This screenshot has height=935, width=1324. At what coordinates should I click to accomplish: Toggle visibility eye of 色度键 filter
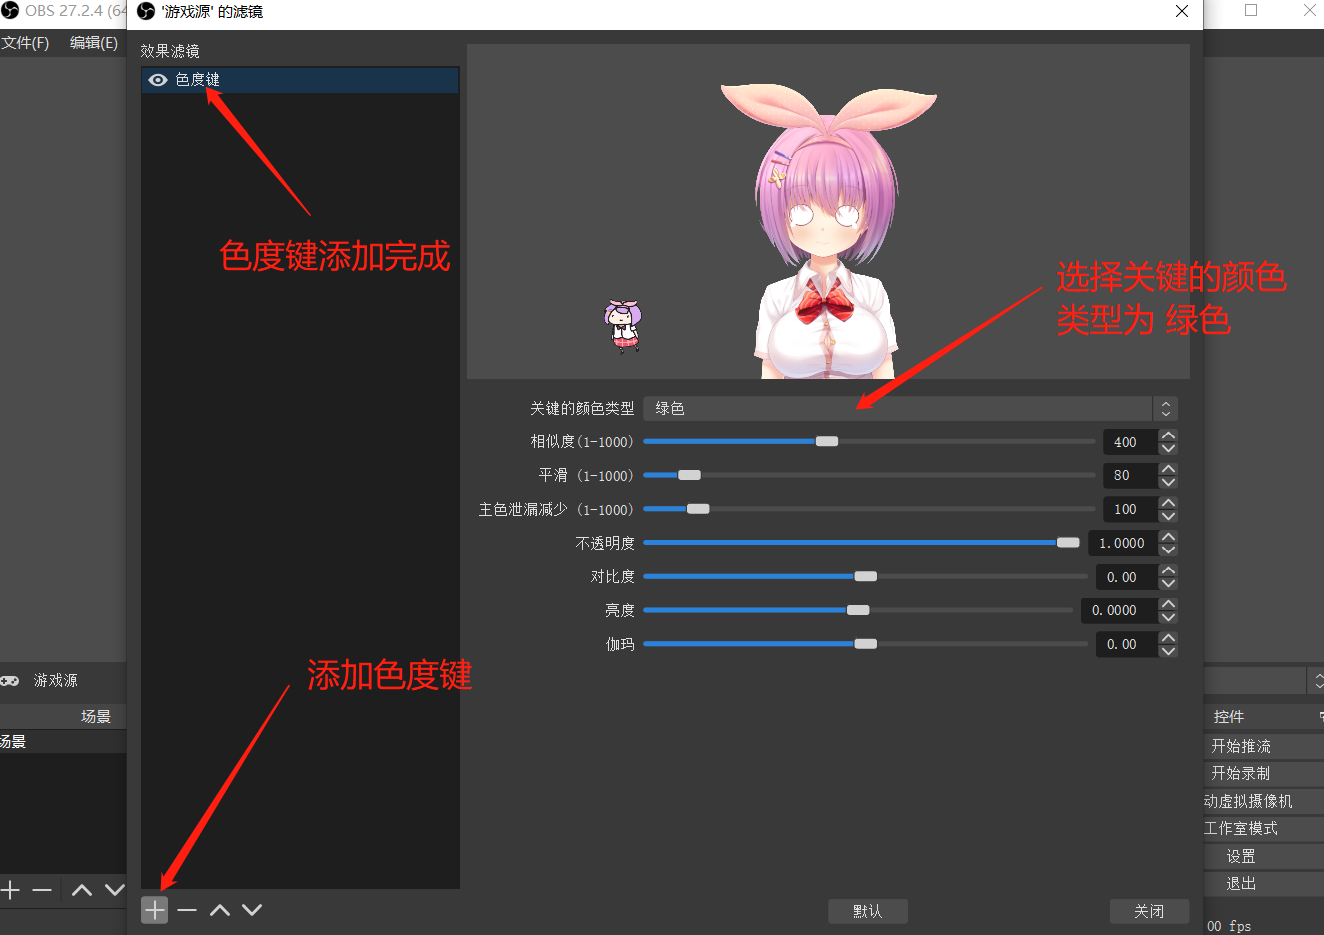(158, 80)
